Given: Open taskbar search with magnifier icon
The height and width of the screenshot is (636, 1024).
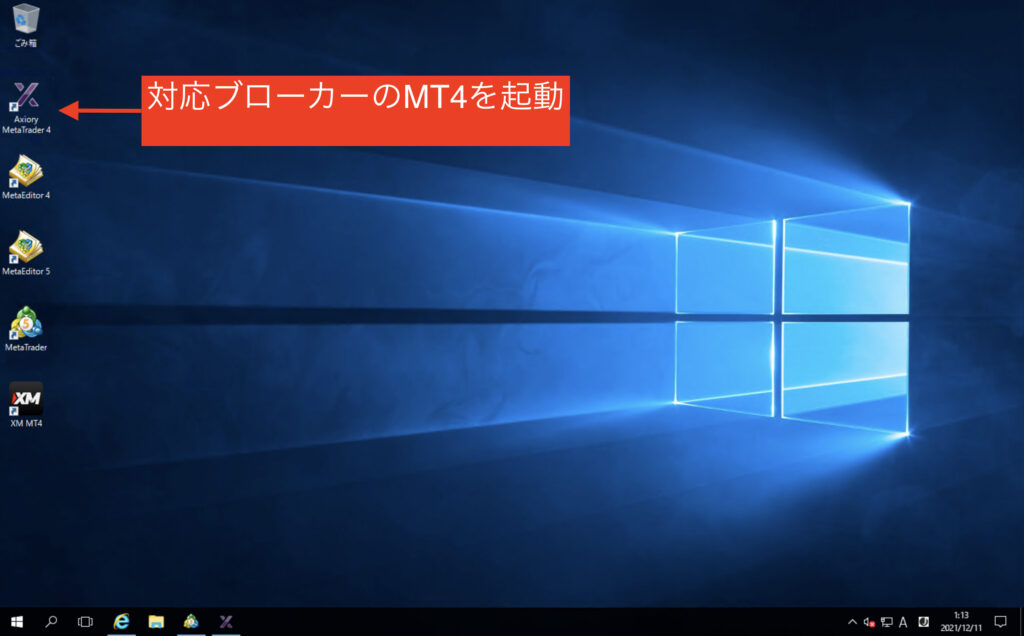Looking at the screenshot, I should point(51,621).
